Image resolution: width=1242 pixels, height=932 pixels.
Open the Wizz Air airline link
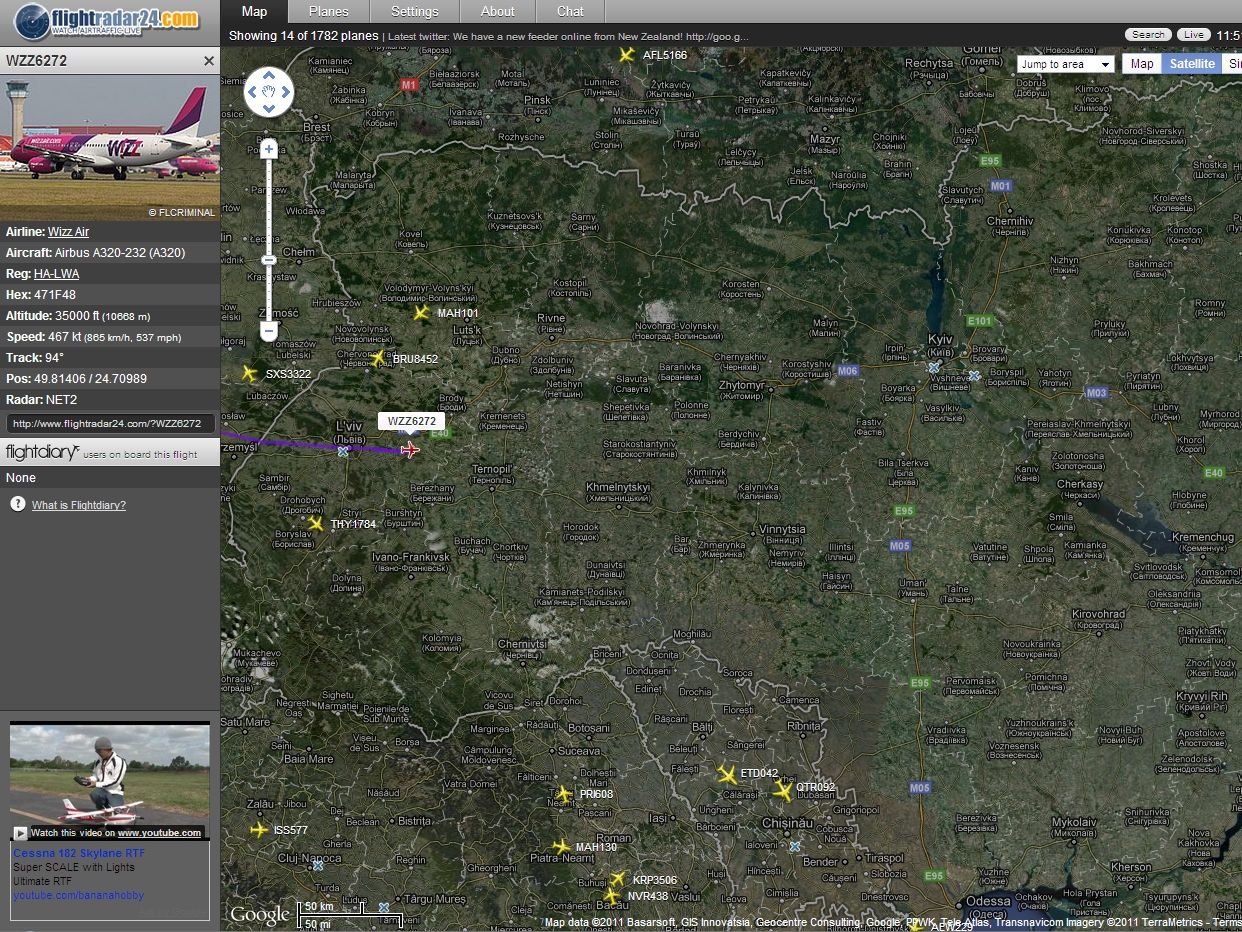(68, 232)
